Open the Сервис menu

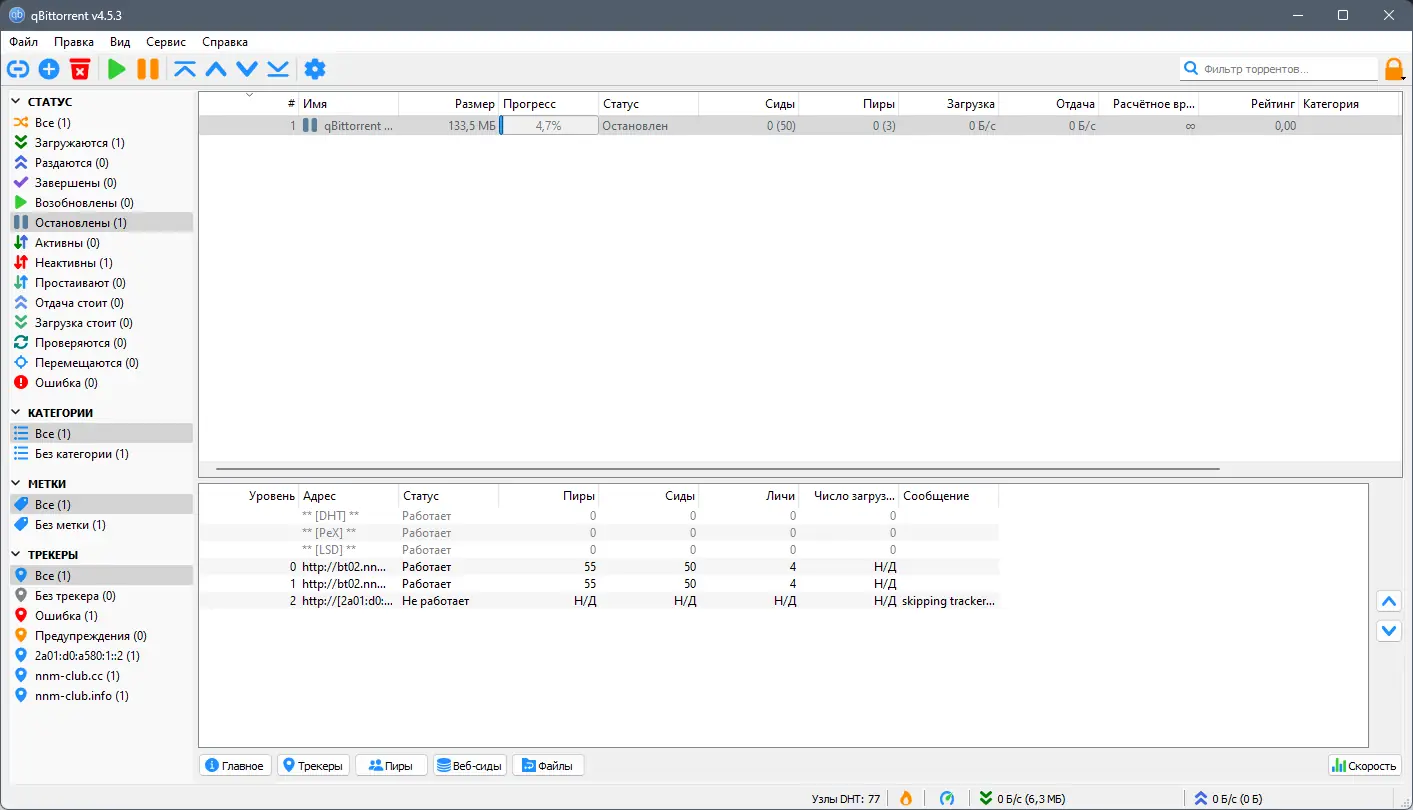coord(166,42)
